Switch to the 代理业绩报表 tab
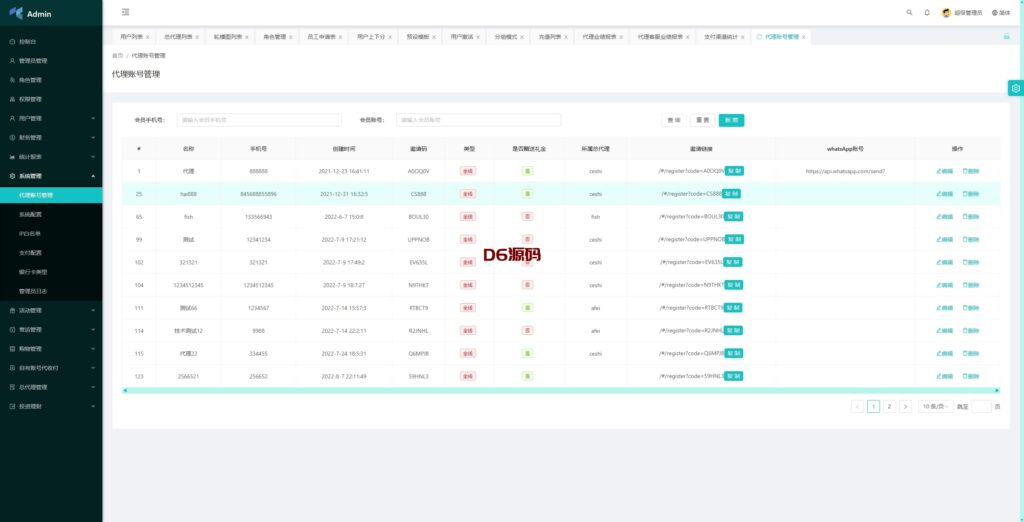The height and width of the screenshot is (522, 1024). pos(600,37)
